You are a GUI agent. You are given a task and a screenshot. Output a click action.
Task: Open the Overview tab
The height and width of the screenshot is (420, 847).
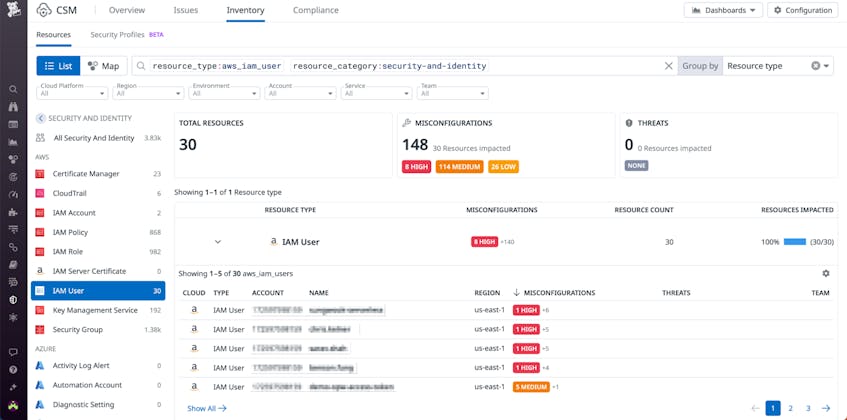127,10
